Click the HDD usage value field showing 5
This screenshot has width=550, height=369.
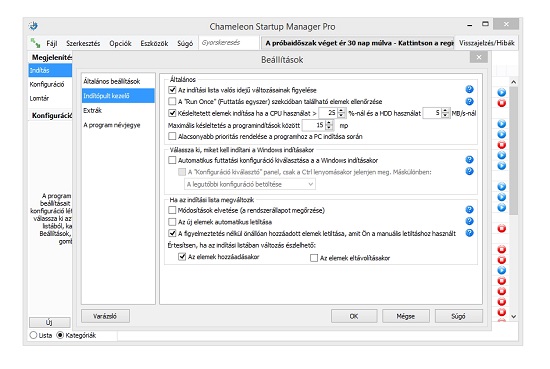(432, 113)
